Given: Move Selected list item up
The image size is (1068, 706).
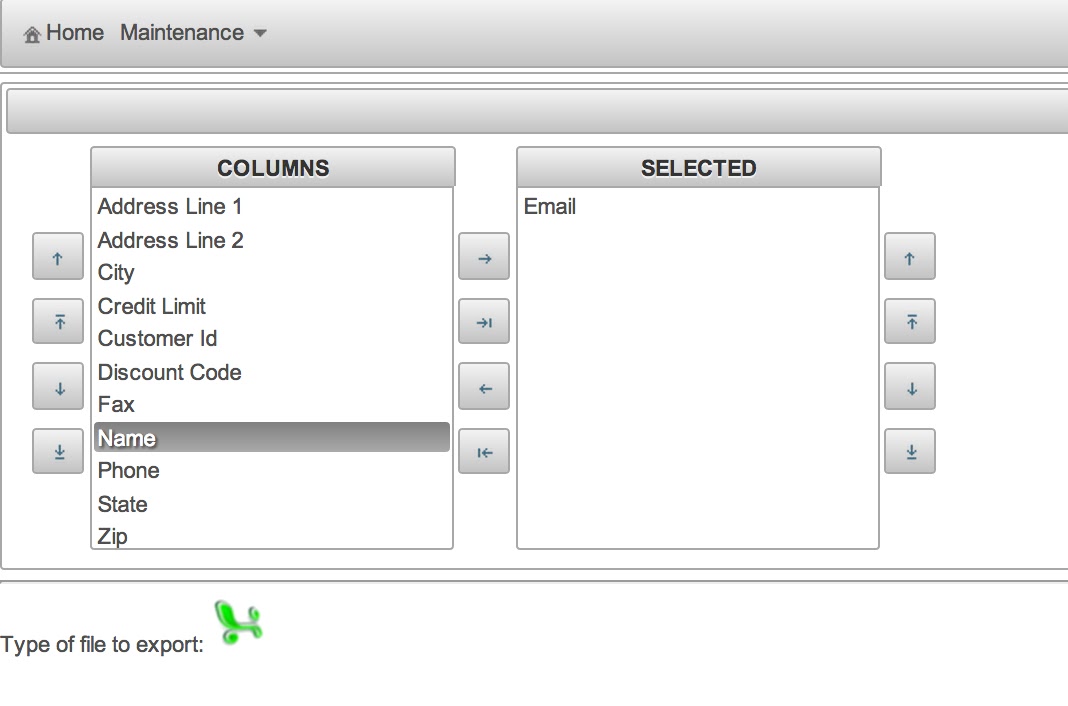Looking at the screenshot, I should click(x=910, y=258).
